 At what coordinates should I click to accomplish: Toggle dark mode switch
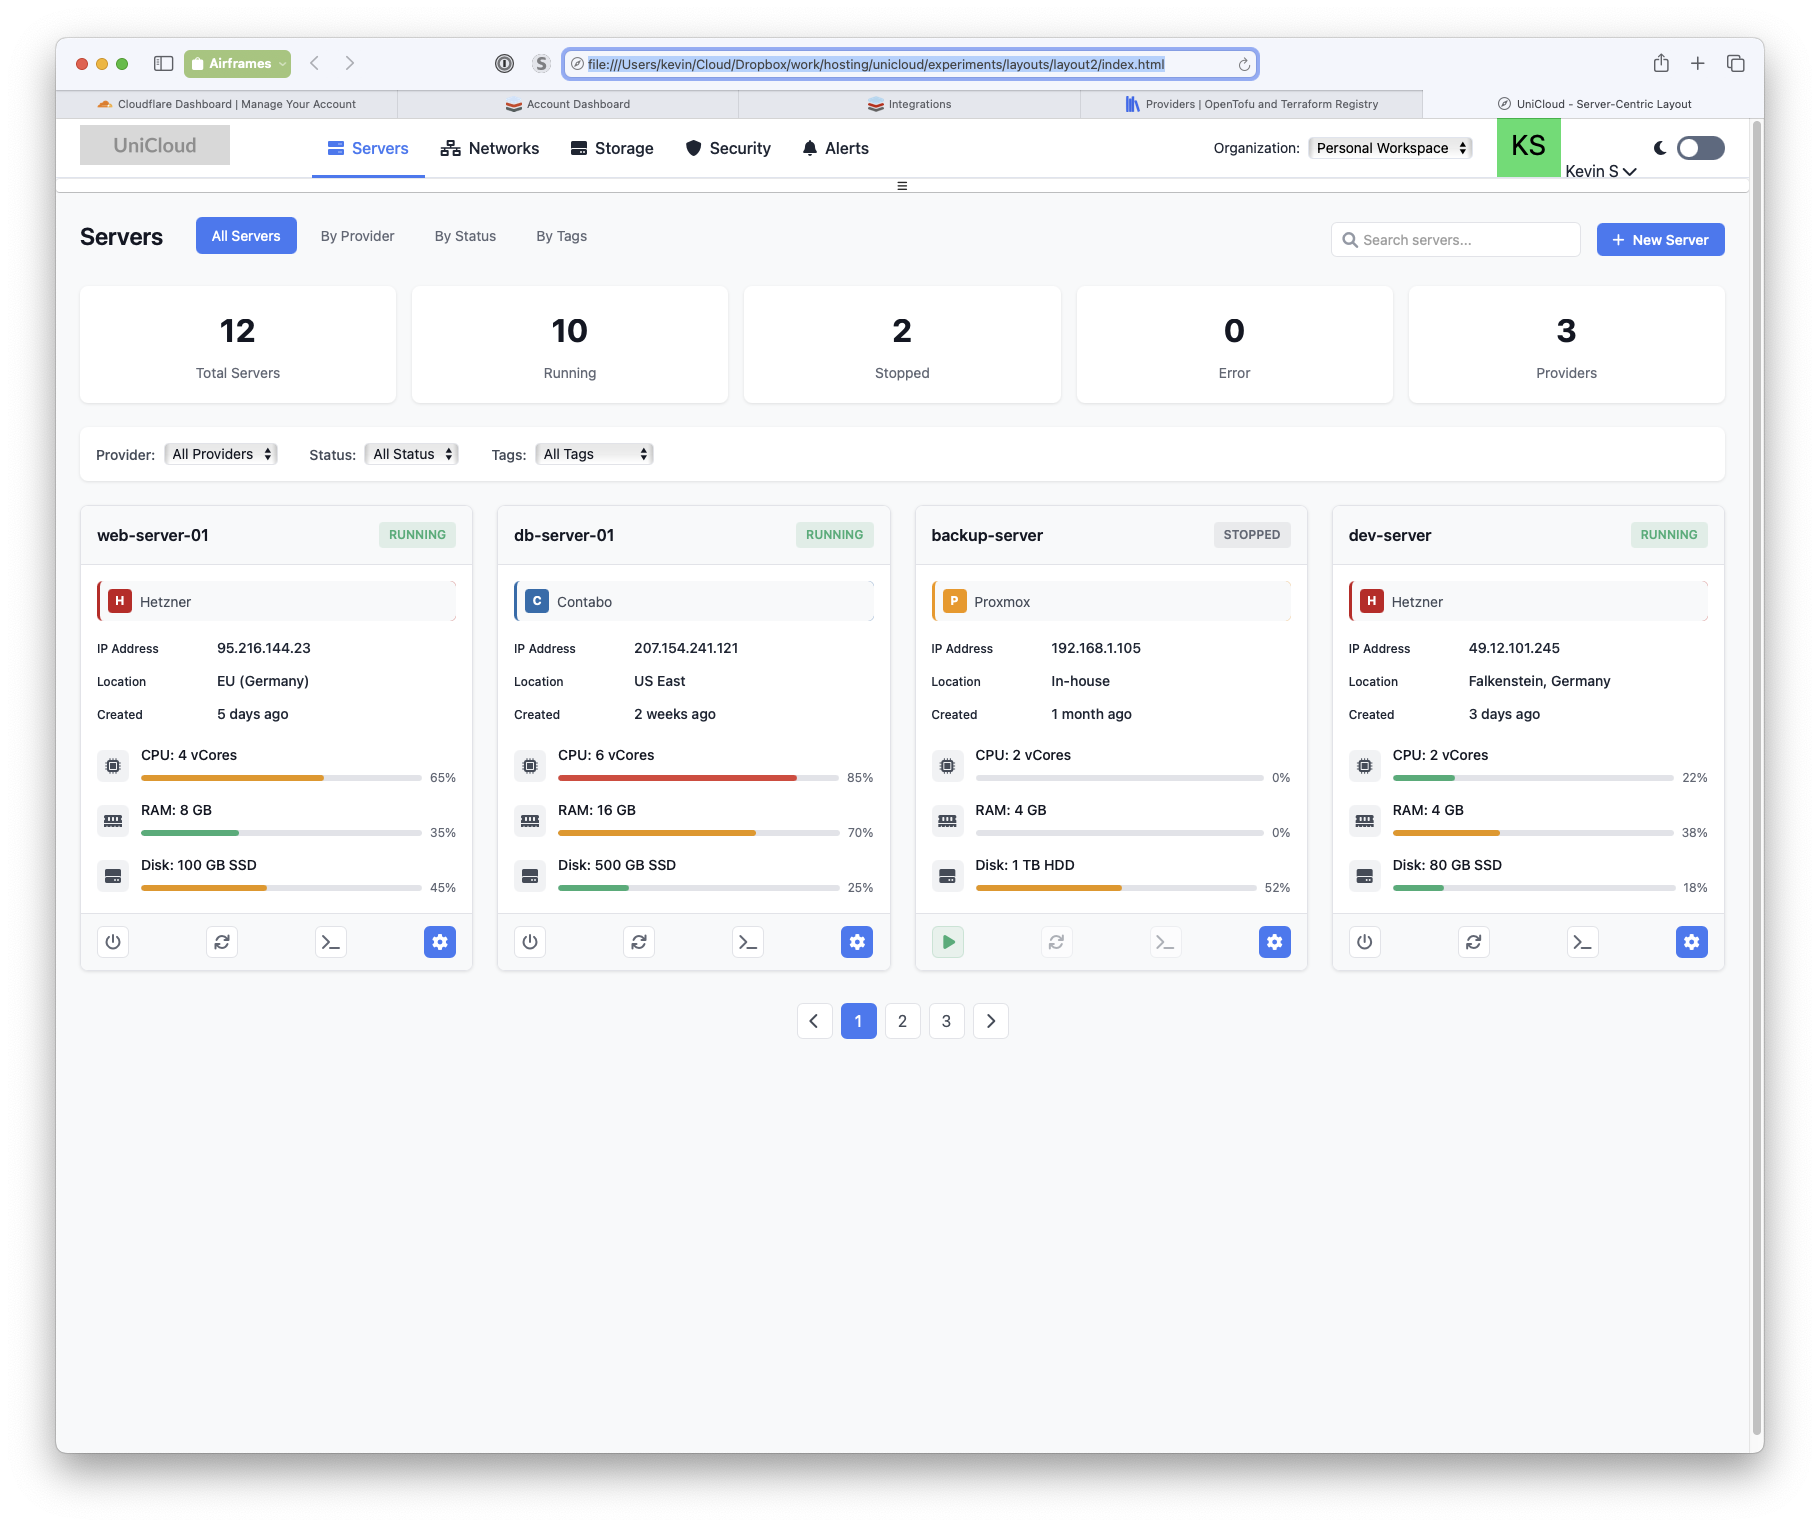tap(1700, 148)
